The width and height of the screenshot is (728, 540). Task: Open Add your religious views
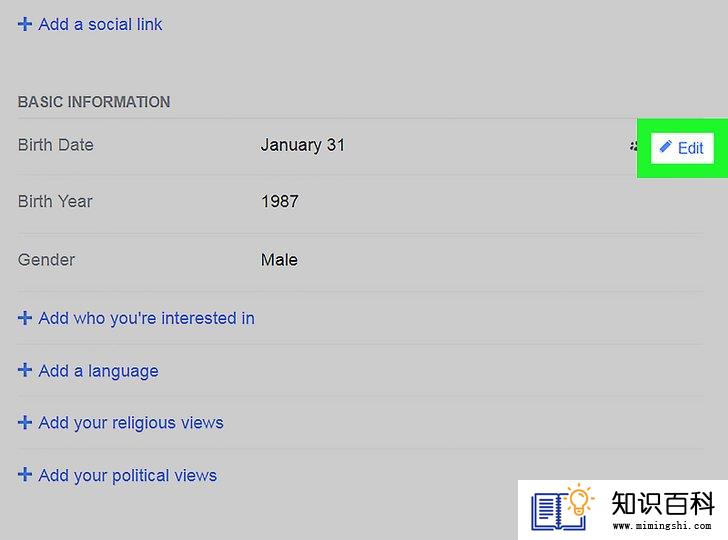[x=130, y=423]
